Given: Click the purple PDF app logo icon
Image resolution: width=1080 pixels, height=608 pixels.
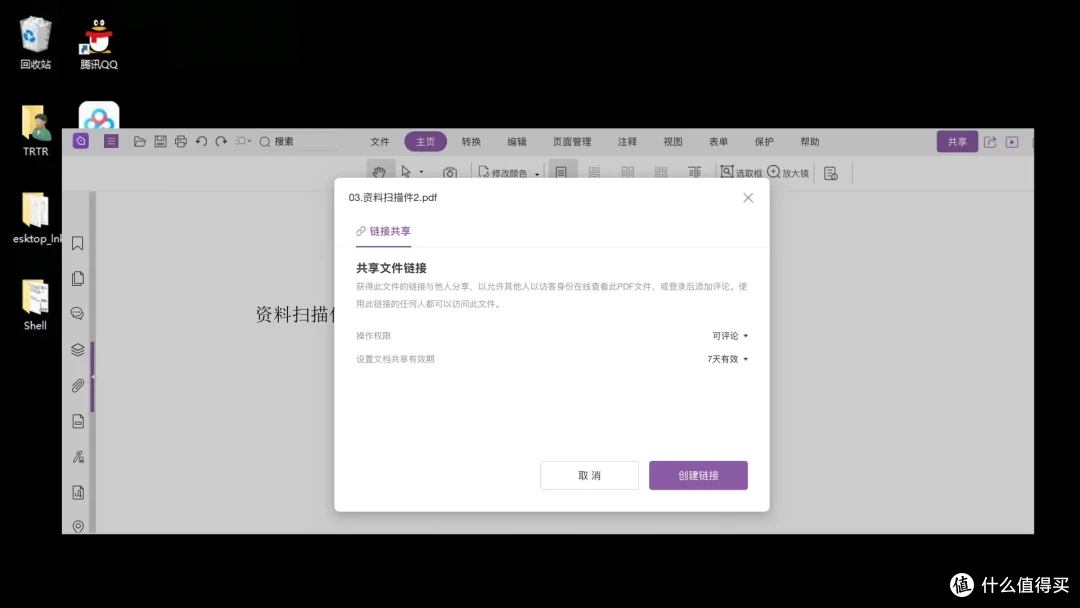Looking at the screenshot, I should [81, 141].
